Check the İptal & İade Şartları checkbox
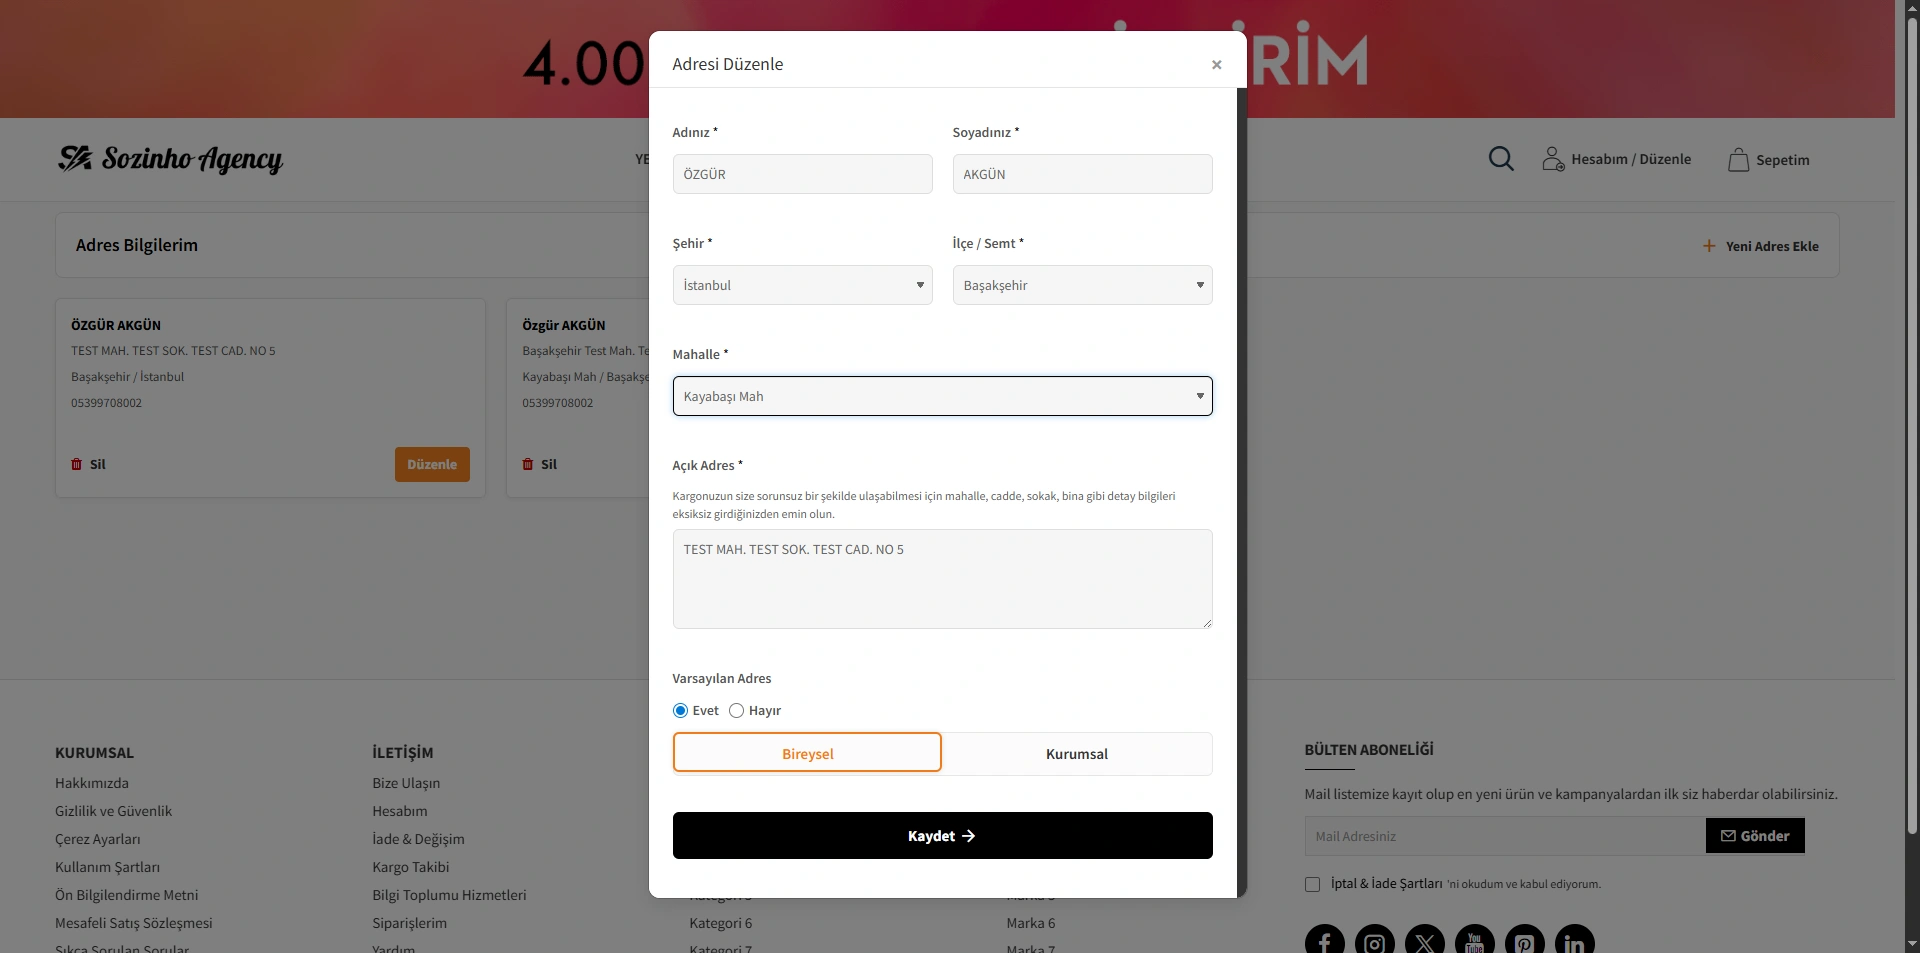The image size is (1920, 953). [x=1312, y=884]
